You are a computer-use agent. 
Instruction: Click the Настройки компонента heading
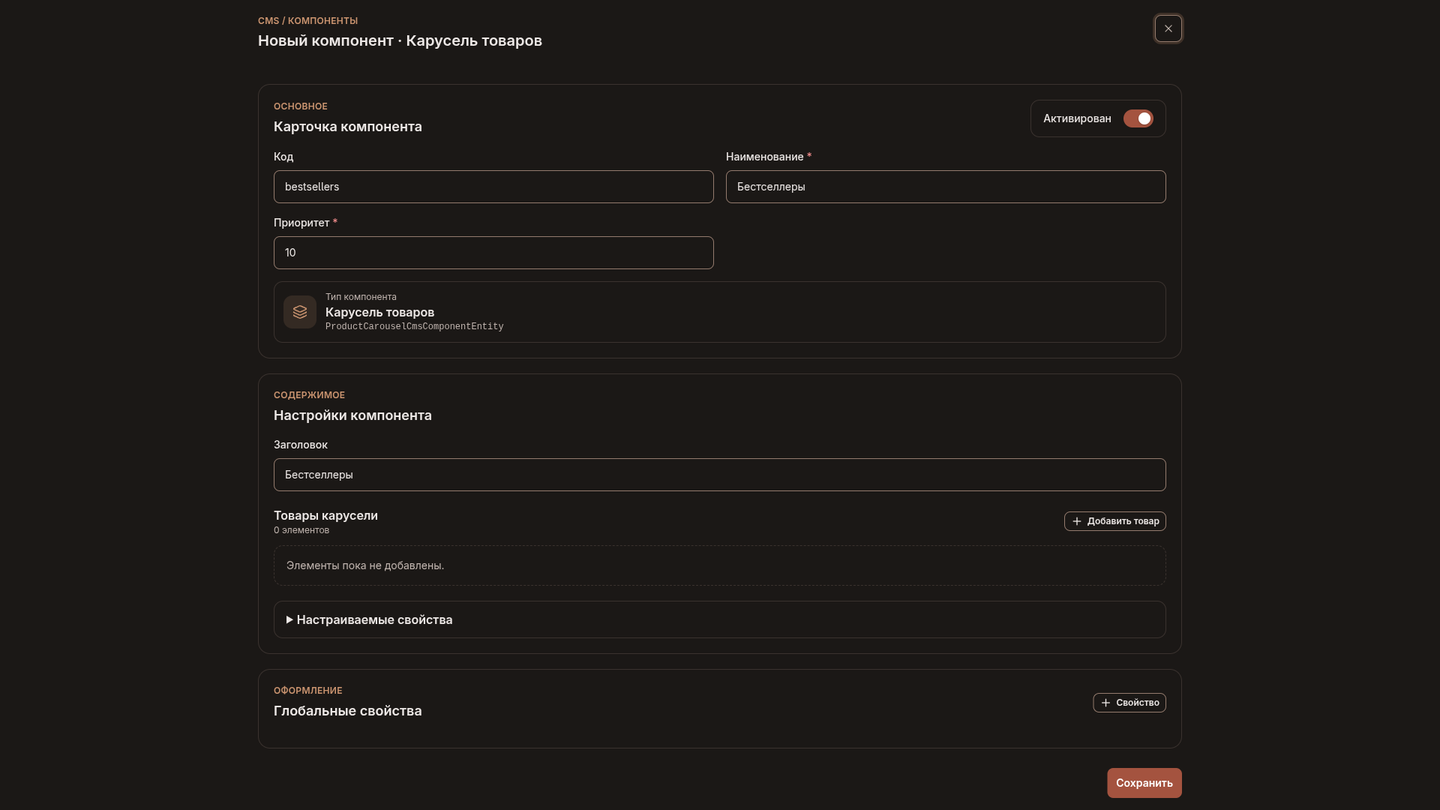353,416
